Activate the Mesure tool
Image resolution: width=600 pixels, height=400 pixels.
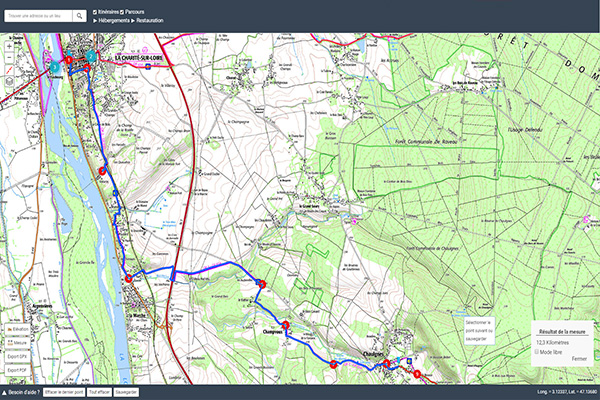19,342
